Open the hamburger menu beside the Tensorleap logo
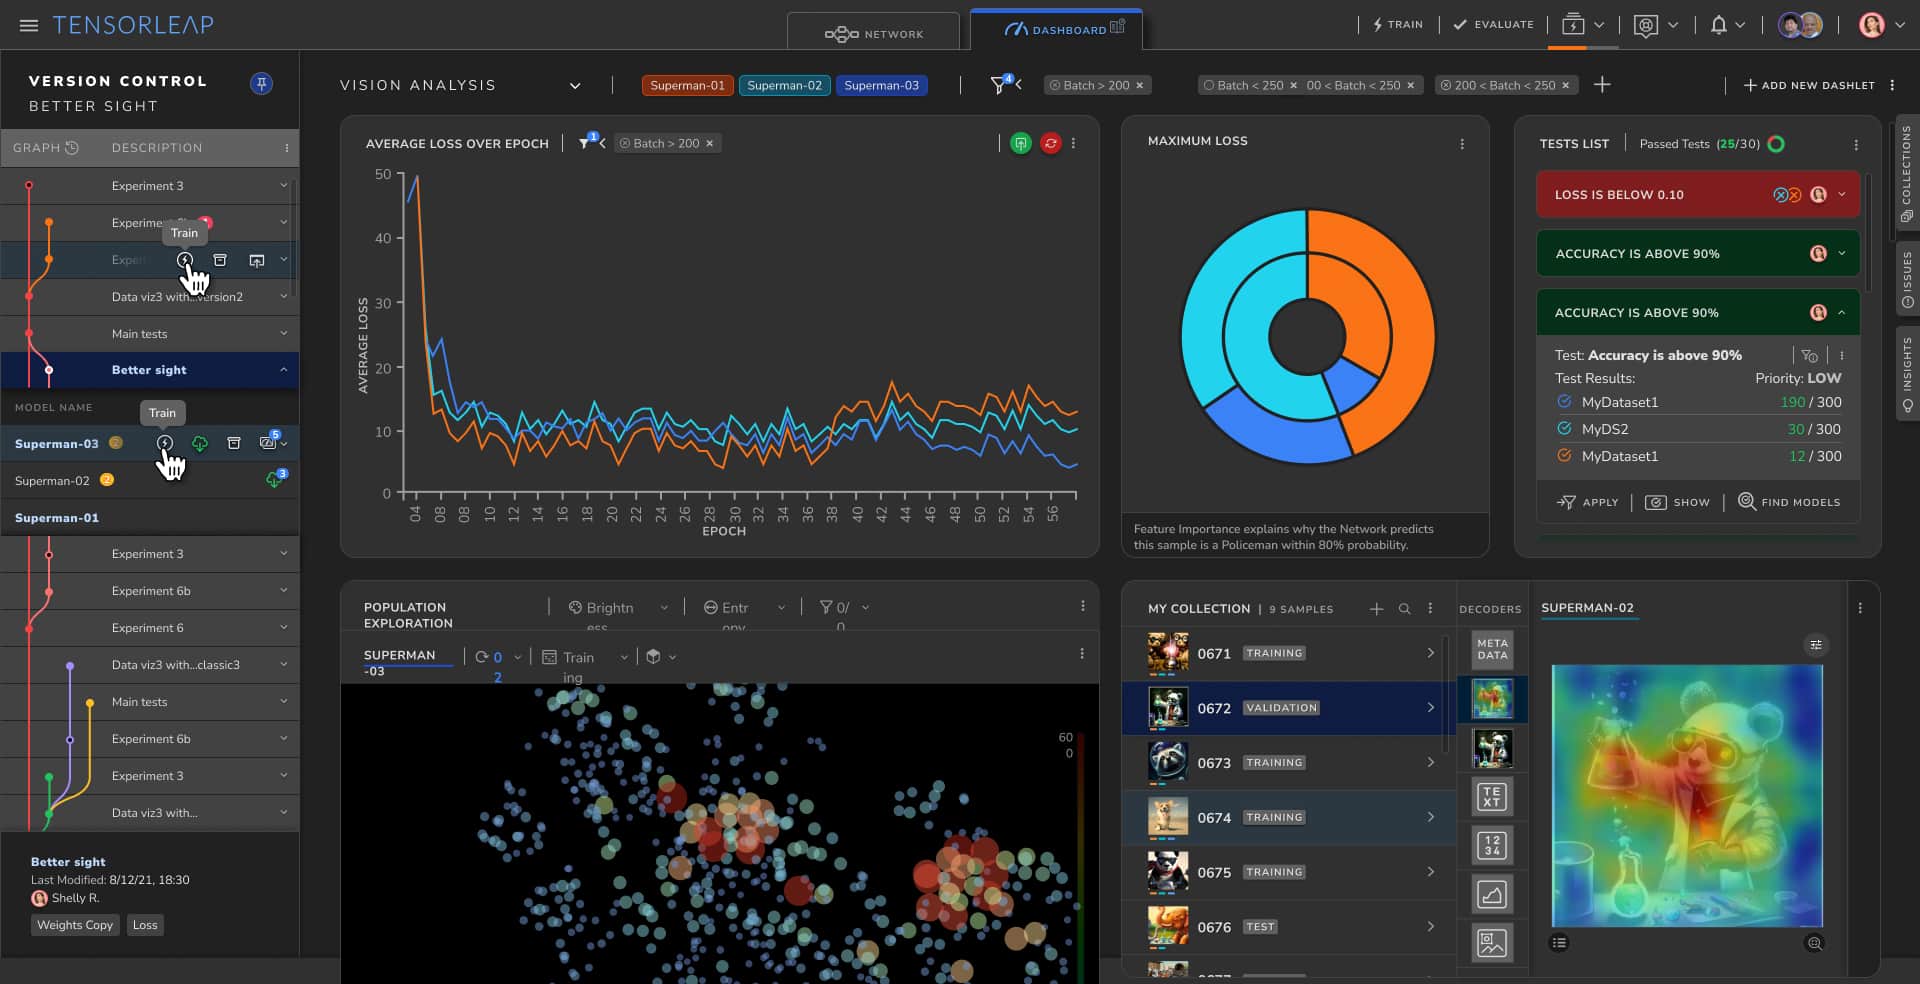Viewport: 1920px width, 984px height. coord(28,25)
